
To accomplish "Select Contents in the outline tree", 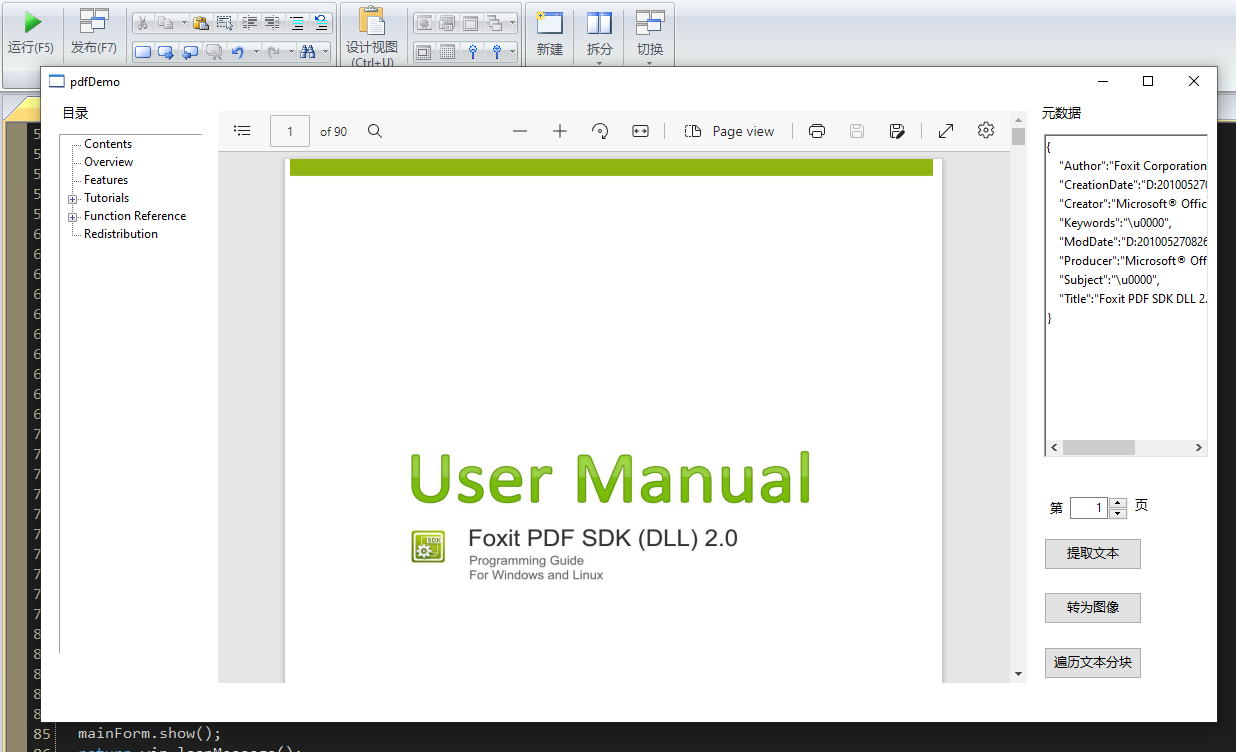I will tap(108, 144).
